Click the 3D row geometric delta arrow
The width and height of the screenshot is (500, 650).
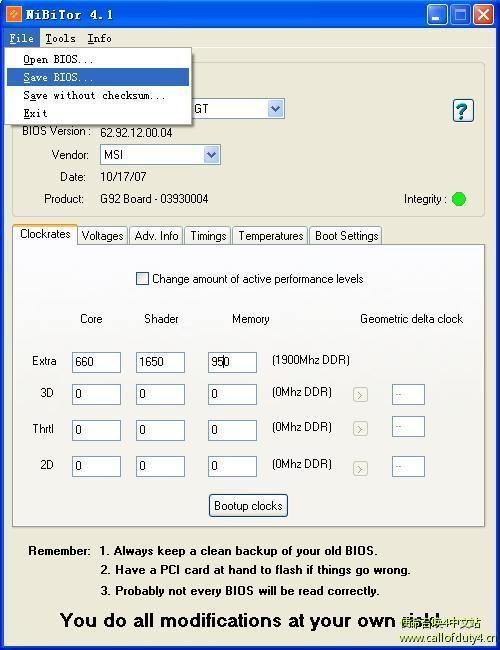[360, 395]
